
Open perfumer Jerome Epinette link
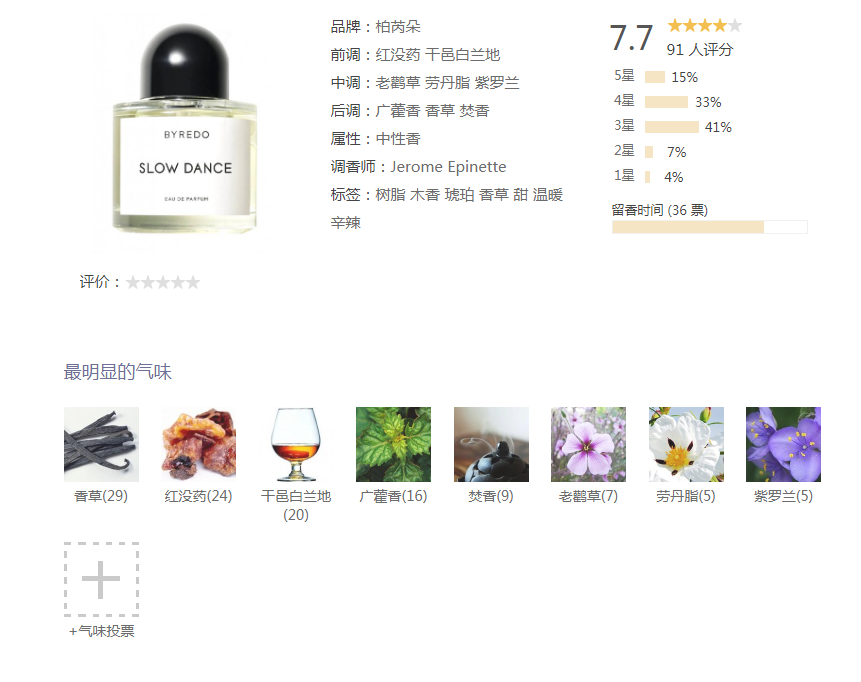448,167
